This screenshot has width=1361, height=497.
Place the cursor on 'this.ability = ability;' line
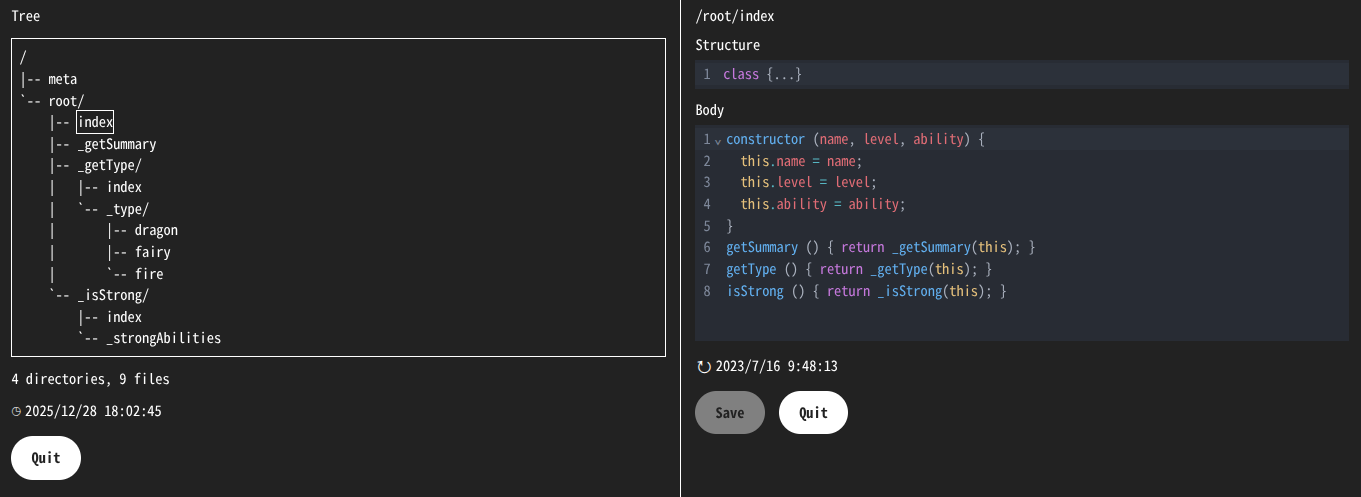coord(823,204)
